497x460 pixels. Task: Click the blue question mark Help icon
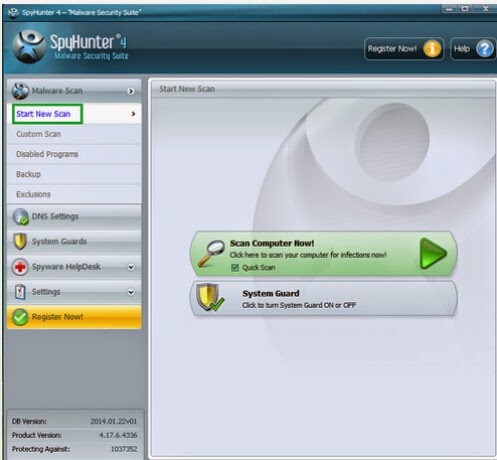[x=484, y=49]
